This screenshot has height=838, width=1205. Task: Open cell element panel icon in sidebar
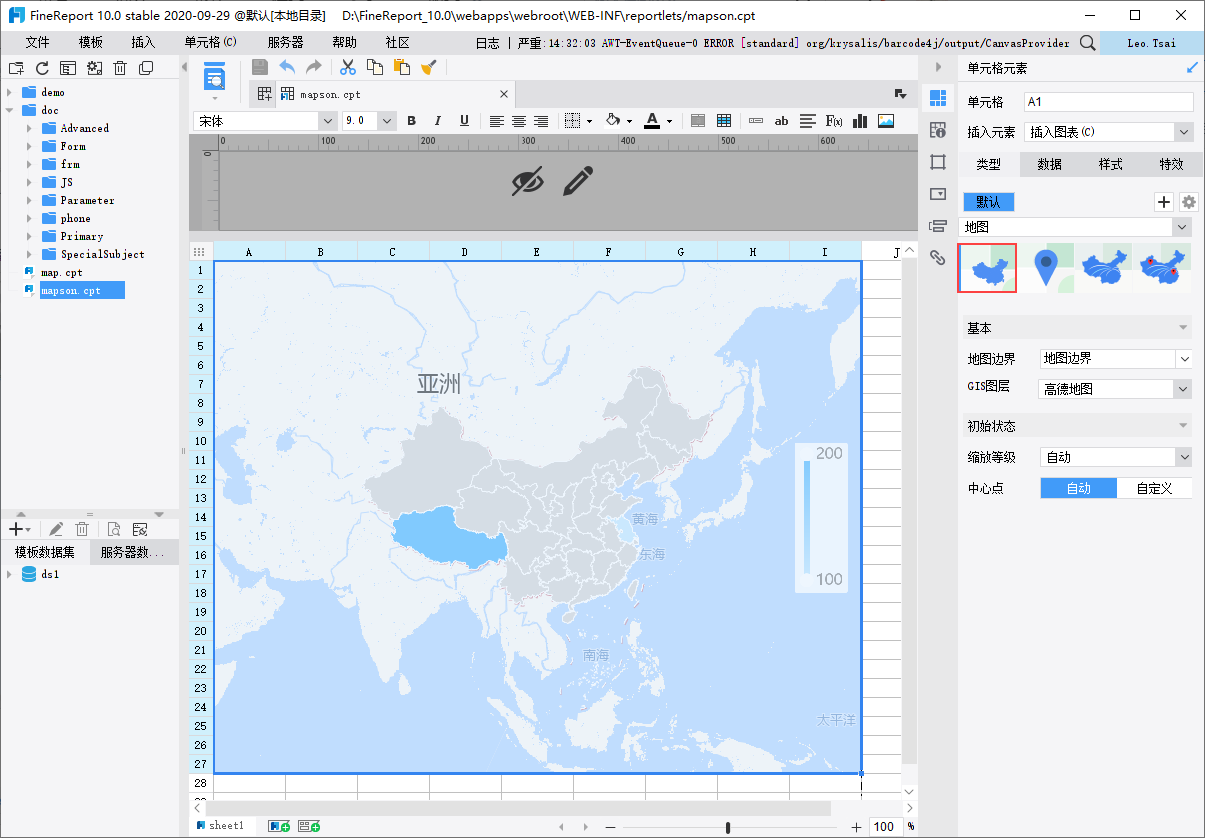click(938, 98)
